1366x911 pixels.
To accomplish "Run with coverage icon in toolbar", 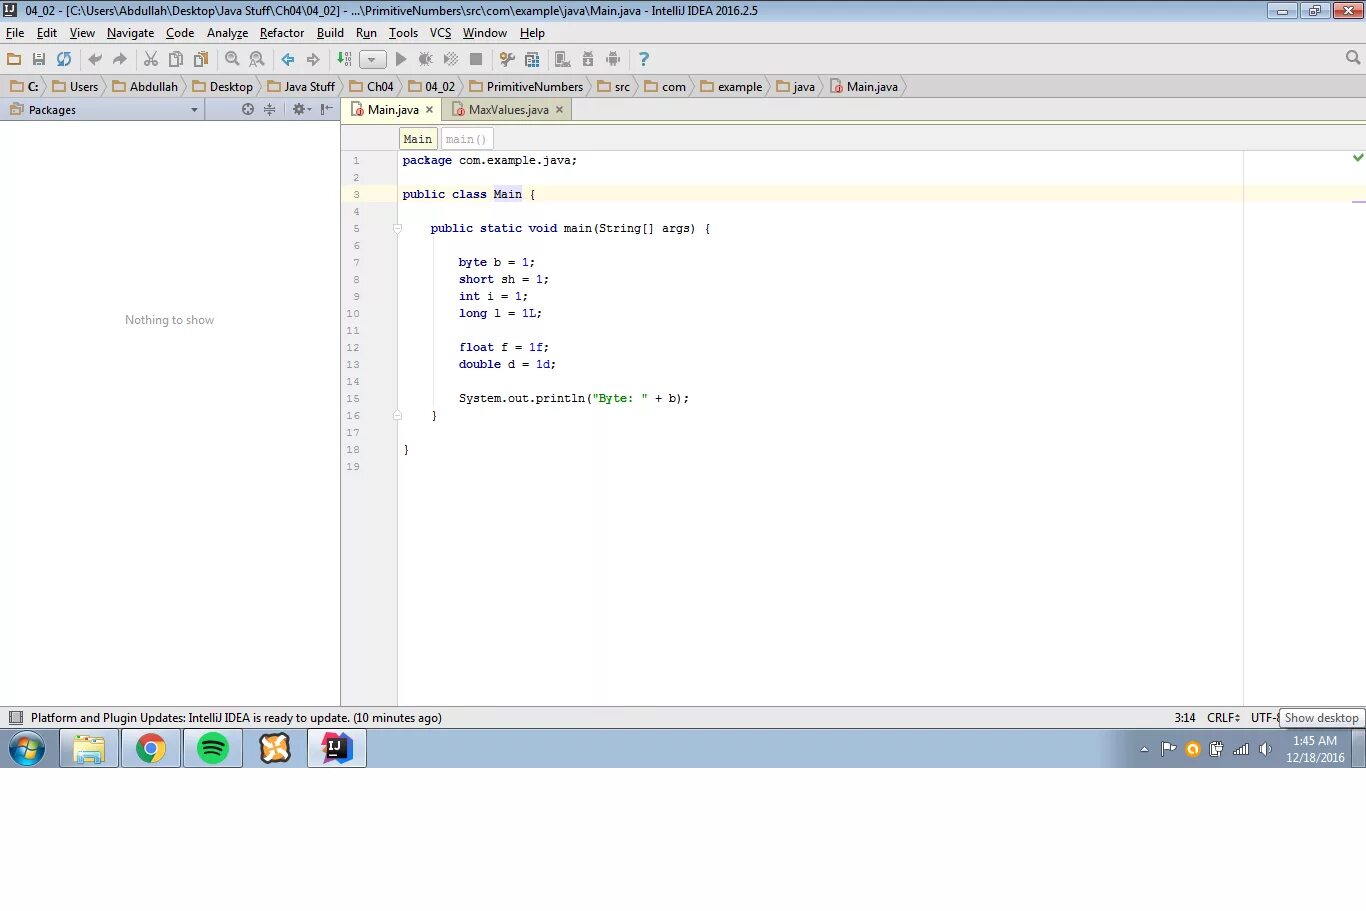I will (451, 59).
